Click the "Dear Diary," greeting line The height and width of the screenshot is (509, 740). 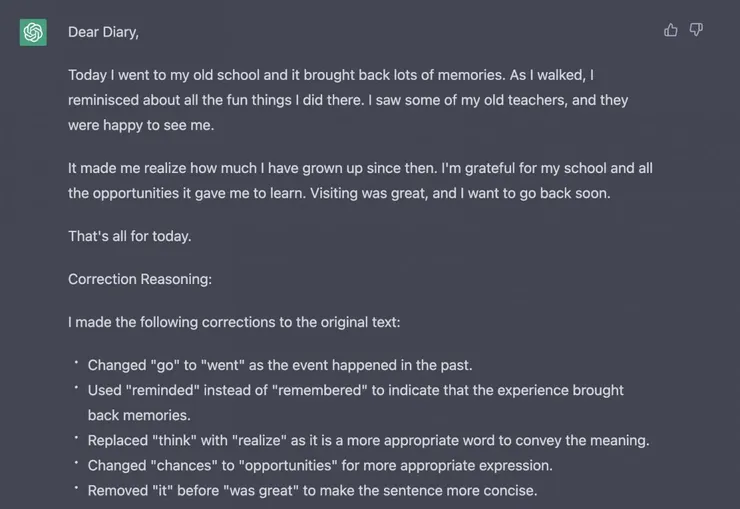(x=103, y=32)
